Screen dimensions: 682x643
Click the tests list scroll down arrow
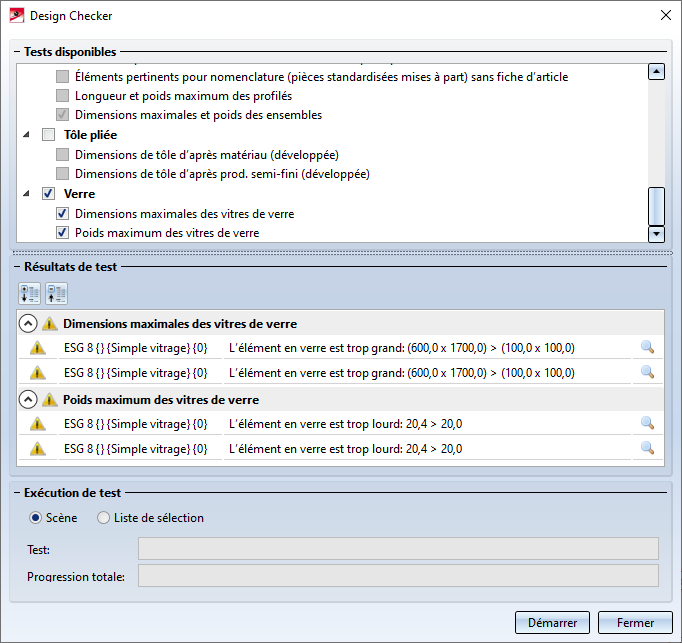tap(656, 234)
